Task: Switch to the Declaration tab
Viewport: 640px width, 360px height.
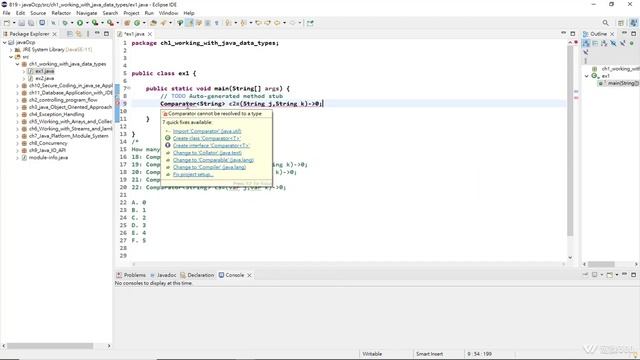Action: coord(197,275)
